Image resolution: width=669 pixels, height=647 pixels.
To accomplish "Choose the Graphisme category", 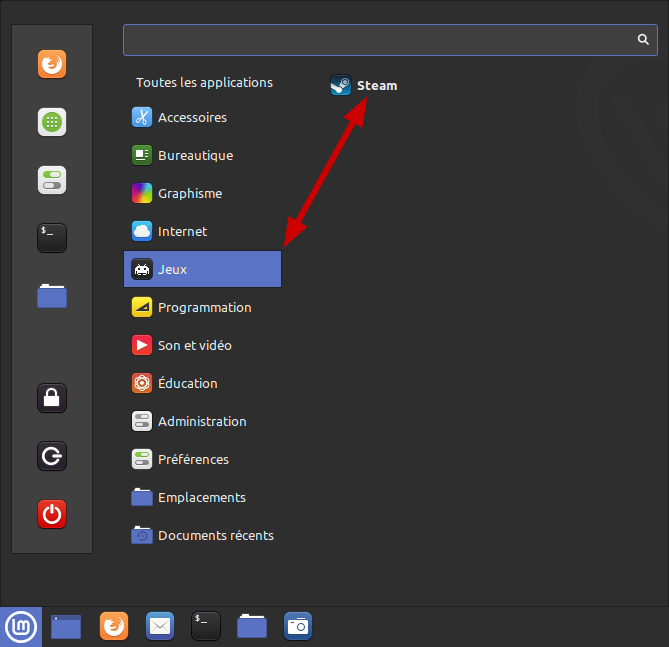I will (x=190, y=193).
